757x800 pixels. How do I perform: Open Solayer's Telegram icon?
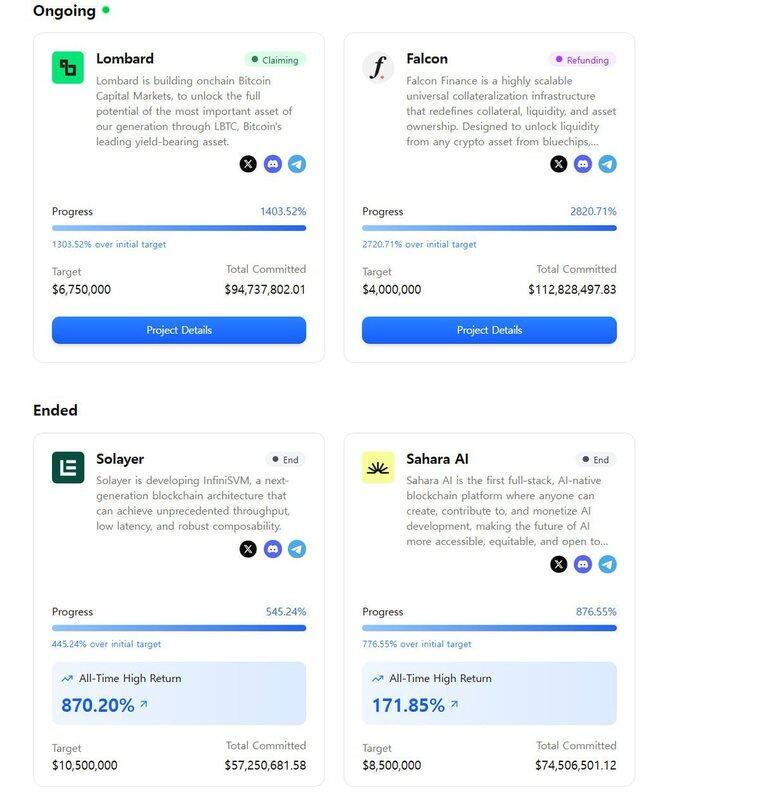click(297, 549)
